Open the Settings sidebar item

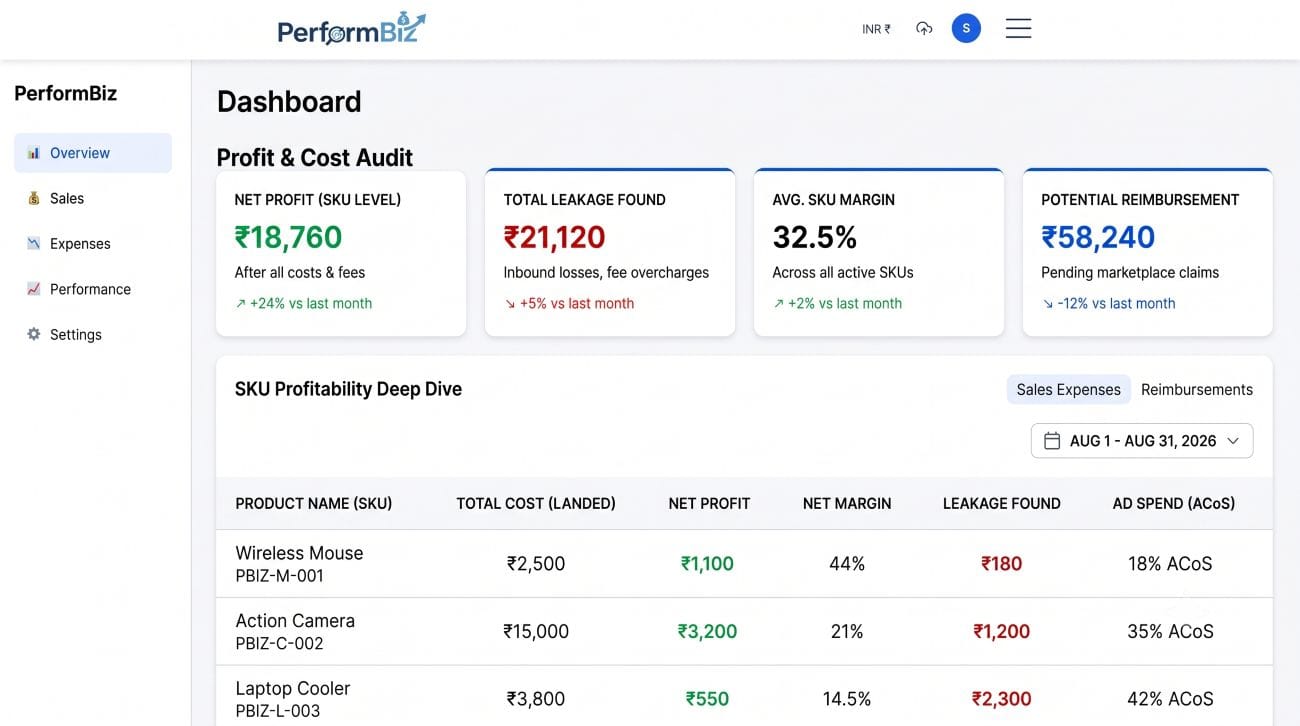pos(93,334)
